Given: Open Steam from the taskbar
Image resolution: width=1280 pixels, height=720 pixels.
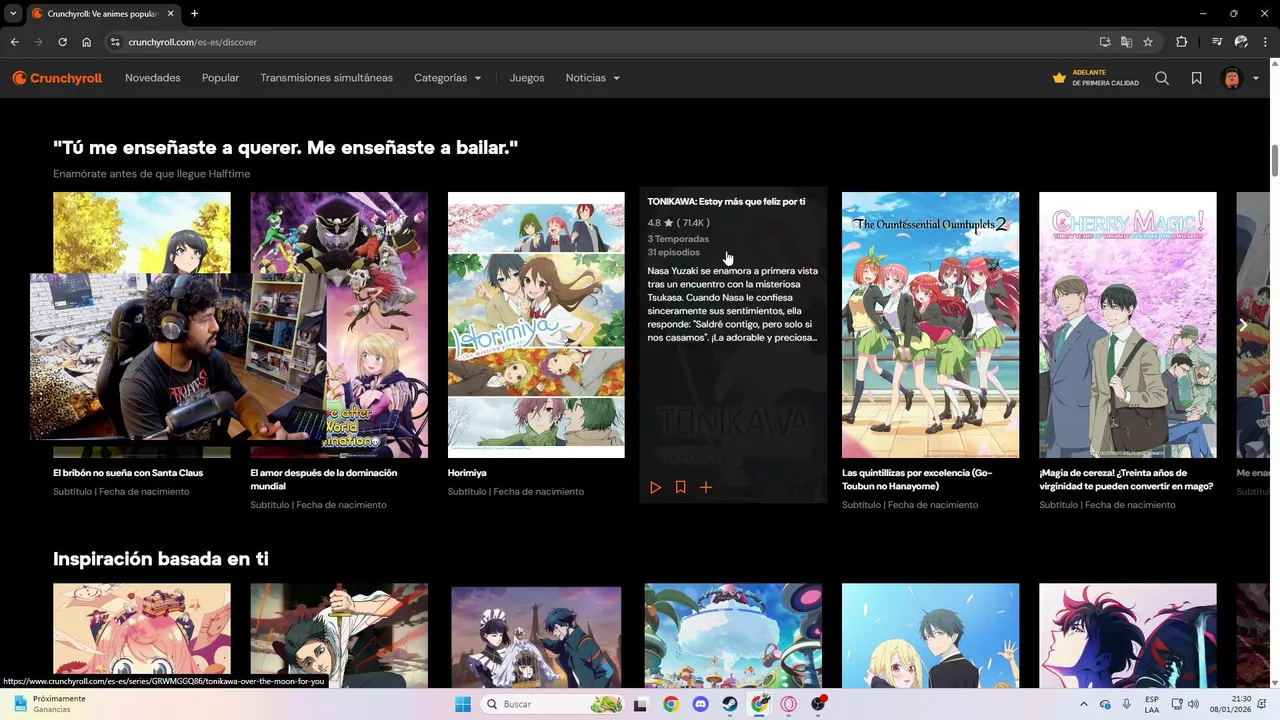Looking at the screenshot, I should [729, 704].
